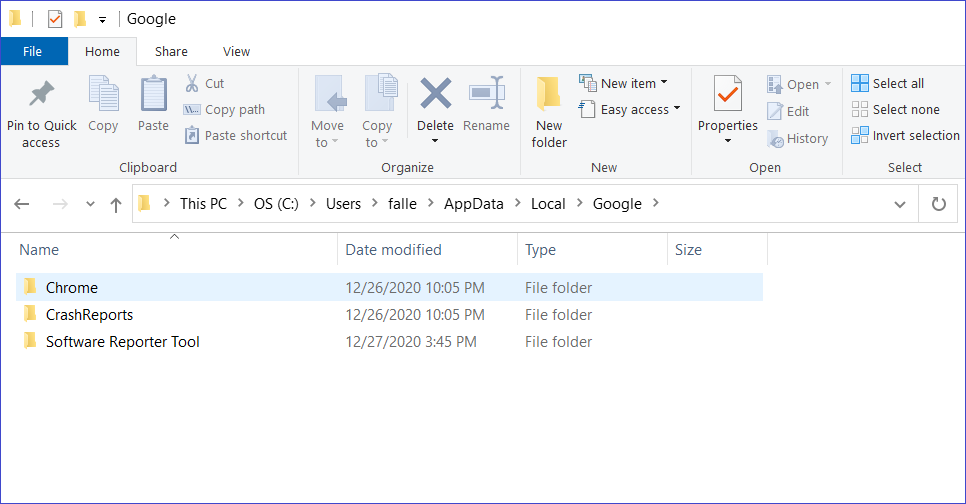Open the File menu tab
This screenshot has height=504, width=966.
coord(34,51)
